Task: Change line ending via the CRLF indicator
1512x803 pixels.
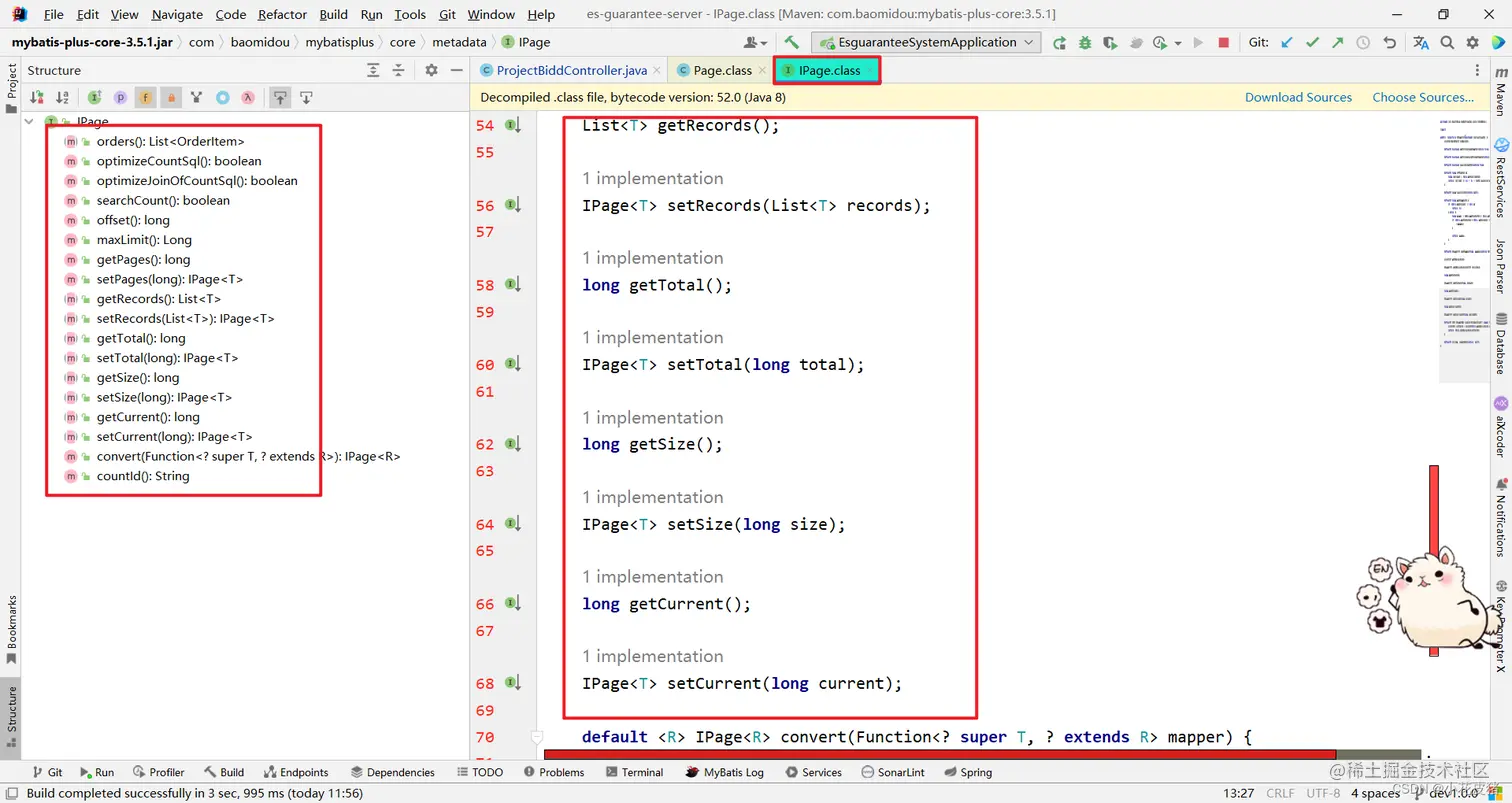Action: (x=1283, y=792)
